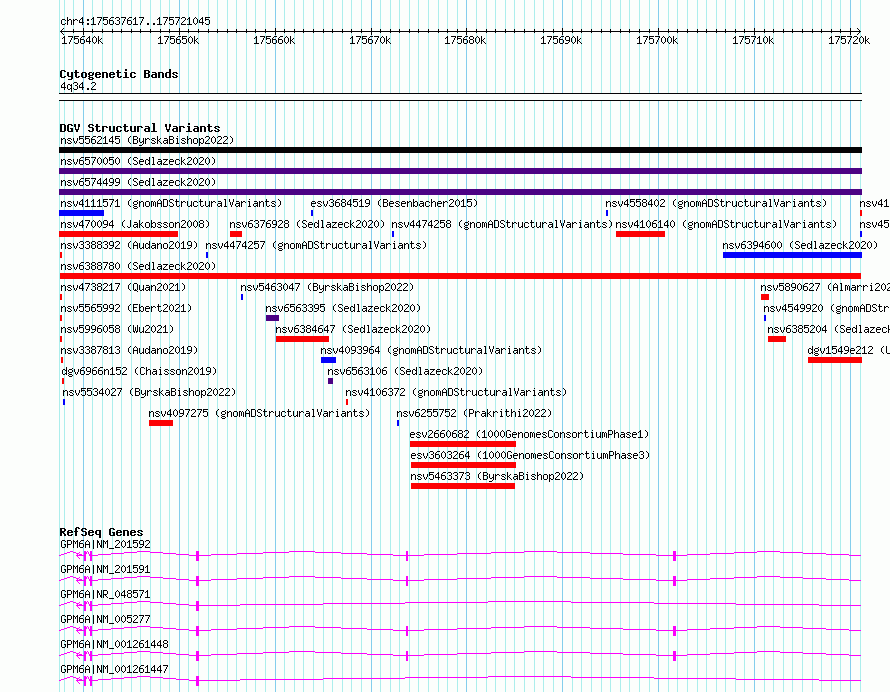Select the GPM6A|NM_201591 transcript label
890x692 pixels.
[x=105, y=569]
